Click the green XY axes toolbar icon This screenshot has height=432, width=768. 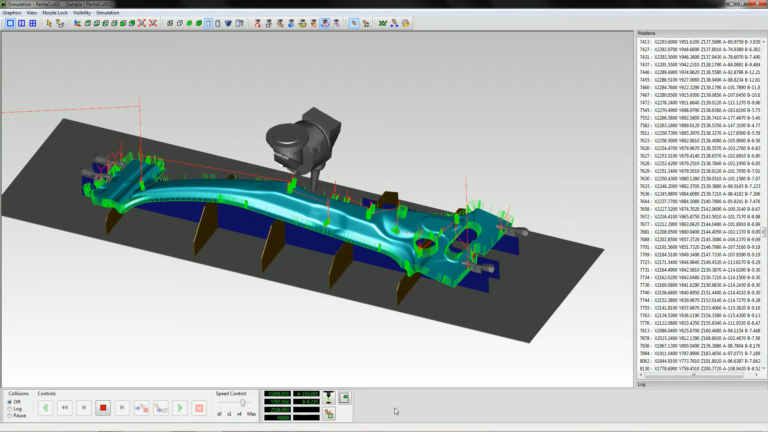383,23
